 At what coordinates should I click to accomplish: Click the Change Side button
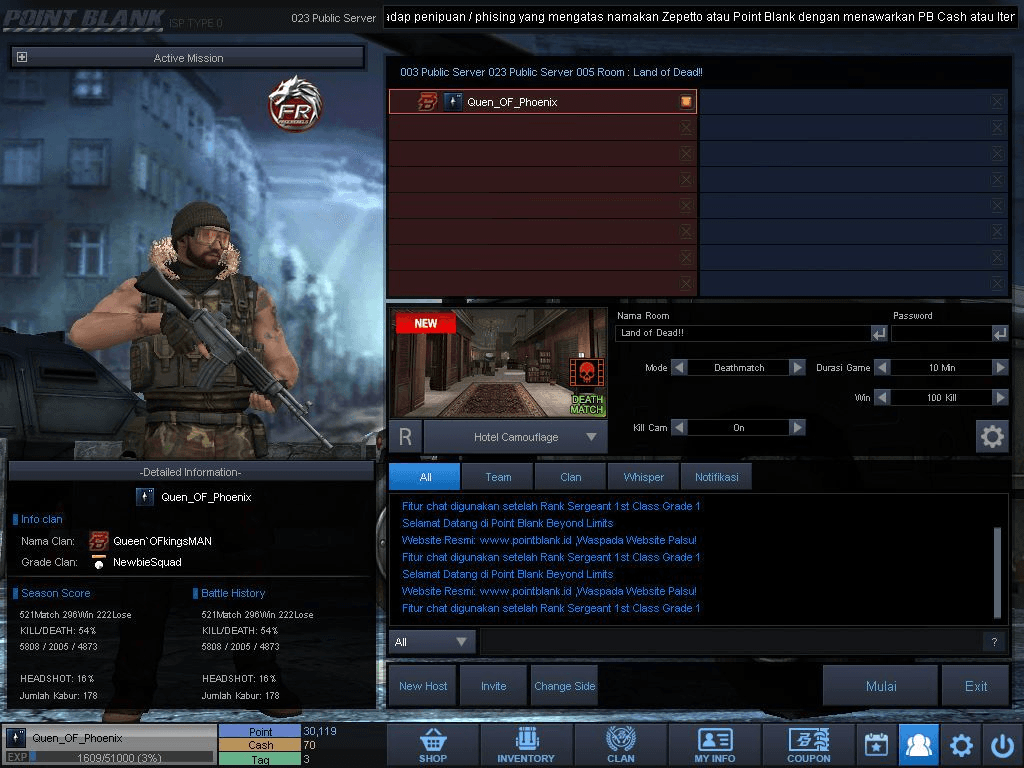pos(565,686)
